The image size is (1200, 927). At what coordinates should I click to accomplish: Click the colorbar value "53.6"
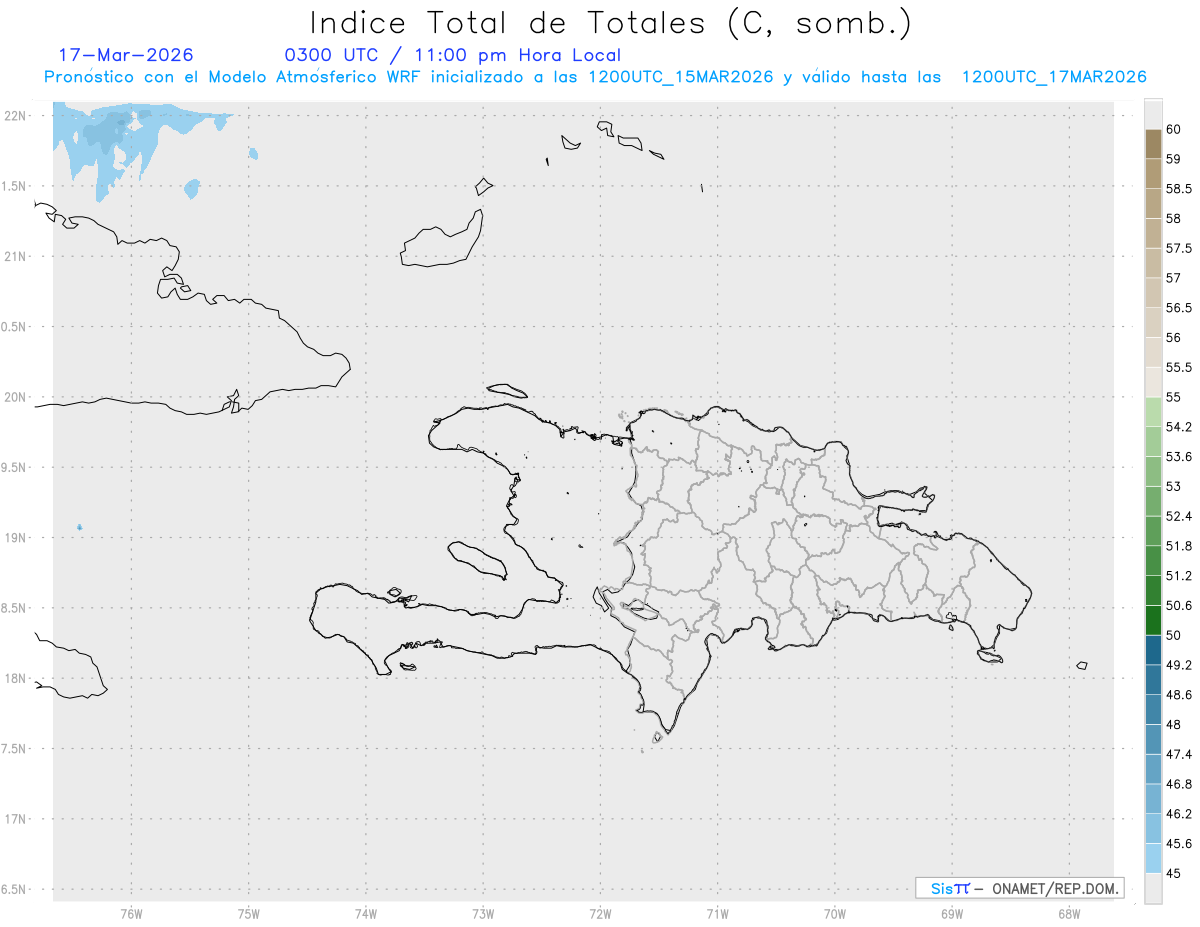tap(1178, 457)
